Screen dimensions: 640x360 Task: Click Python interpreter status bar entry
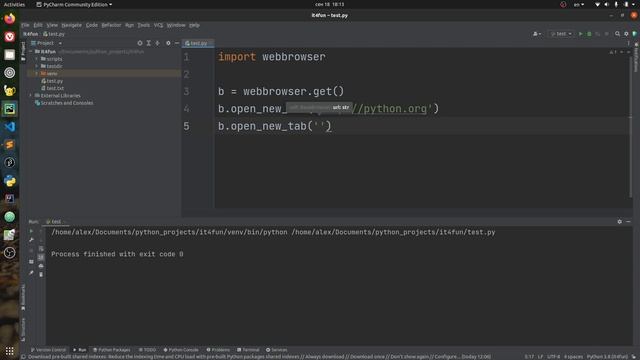[607, 357]
